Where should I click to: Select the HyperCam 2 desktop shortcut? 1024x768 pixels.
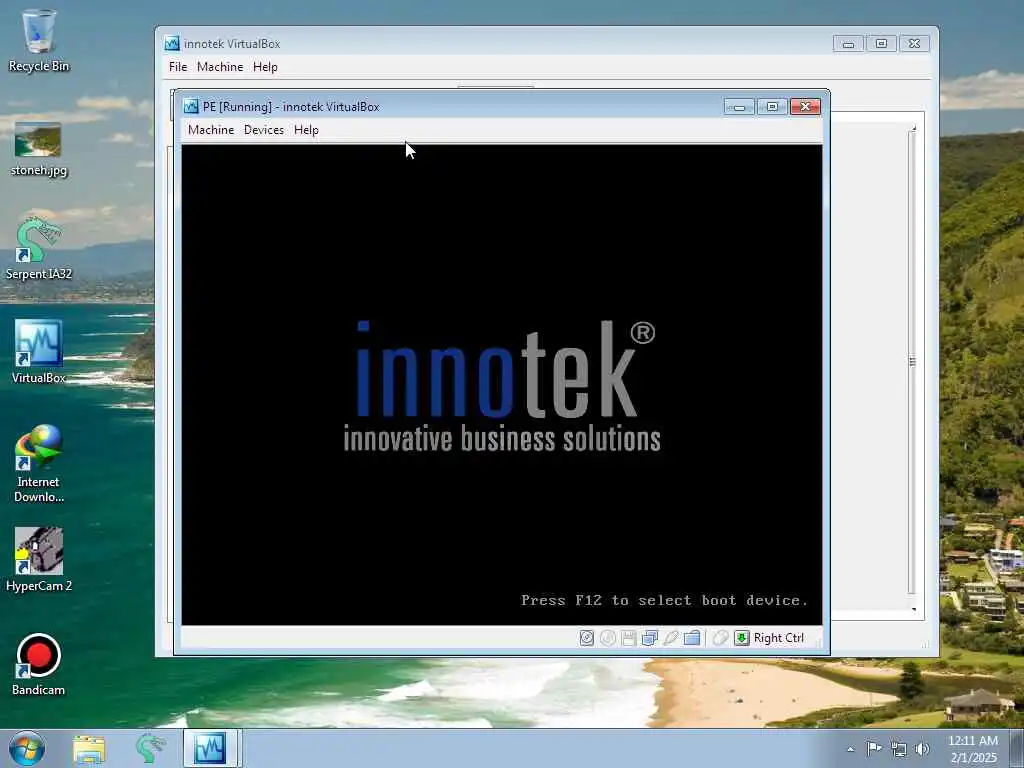pyautogui.click(x=39, y=560)
